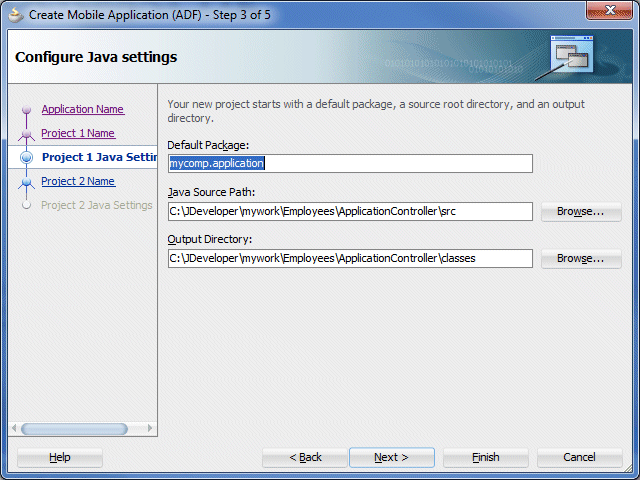This screenshot has height=480, width=640.
Task: Proceed with the Next button
Action: tap(392, 458)
